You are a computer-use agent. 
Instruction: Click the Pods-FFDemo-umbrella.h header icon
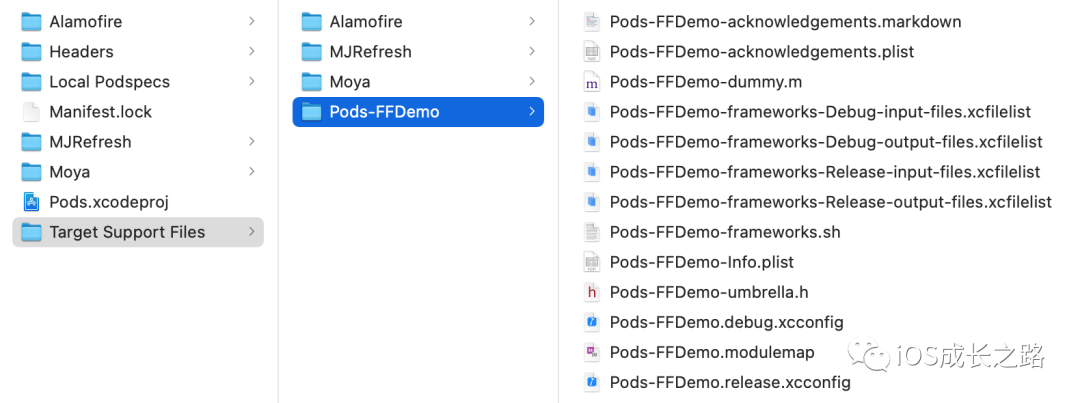point(591,292)
